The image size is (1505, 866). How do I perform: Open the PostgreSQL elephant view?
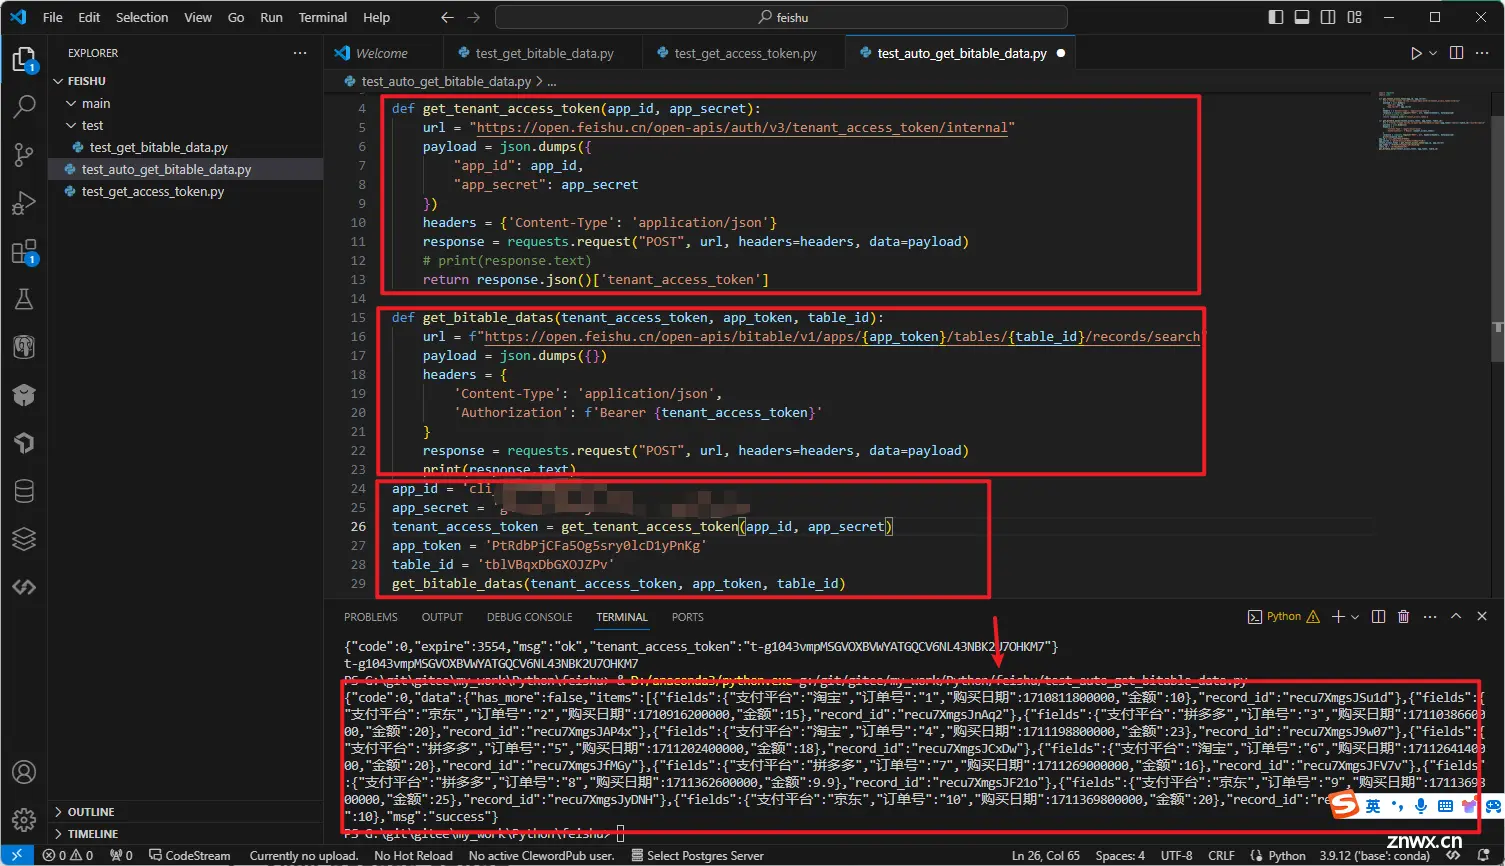(x=24, y=347)
